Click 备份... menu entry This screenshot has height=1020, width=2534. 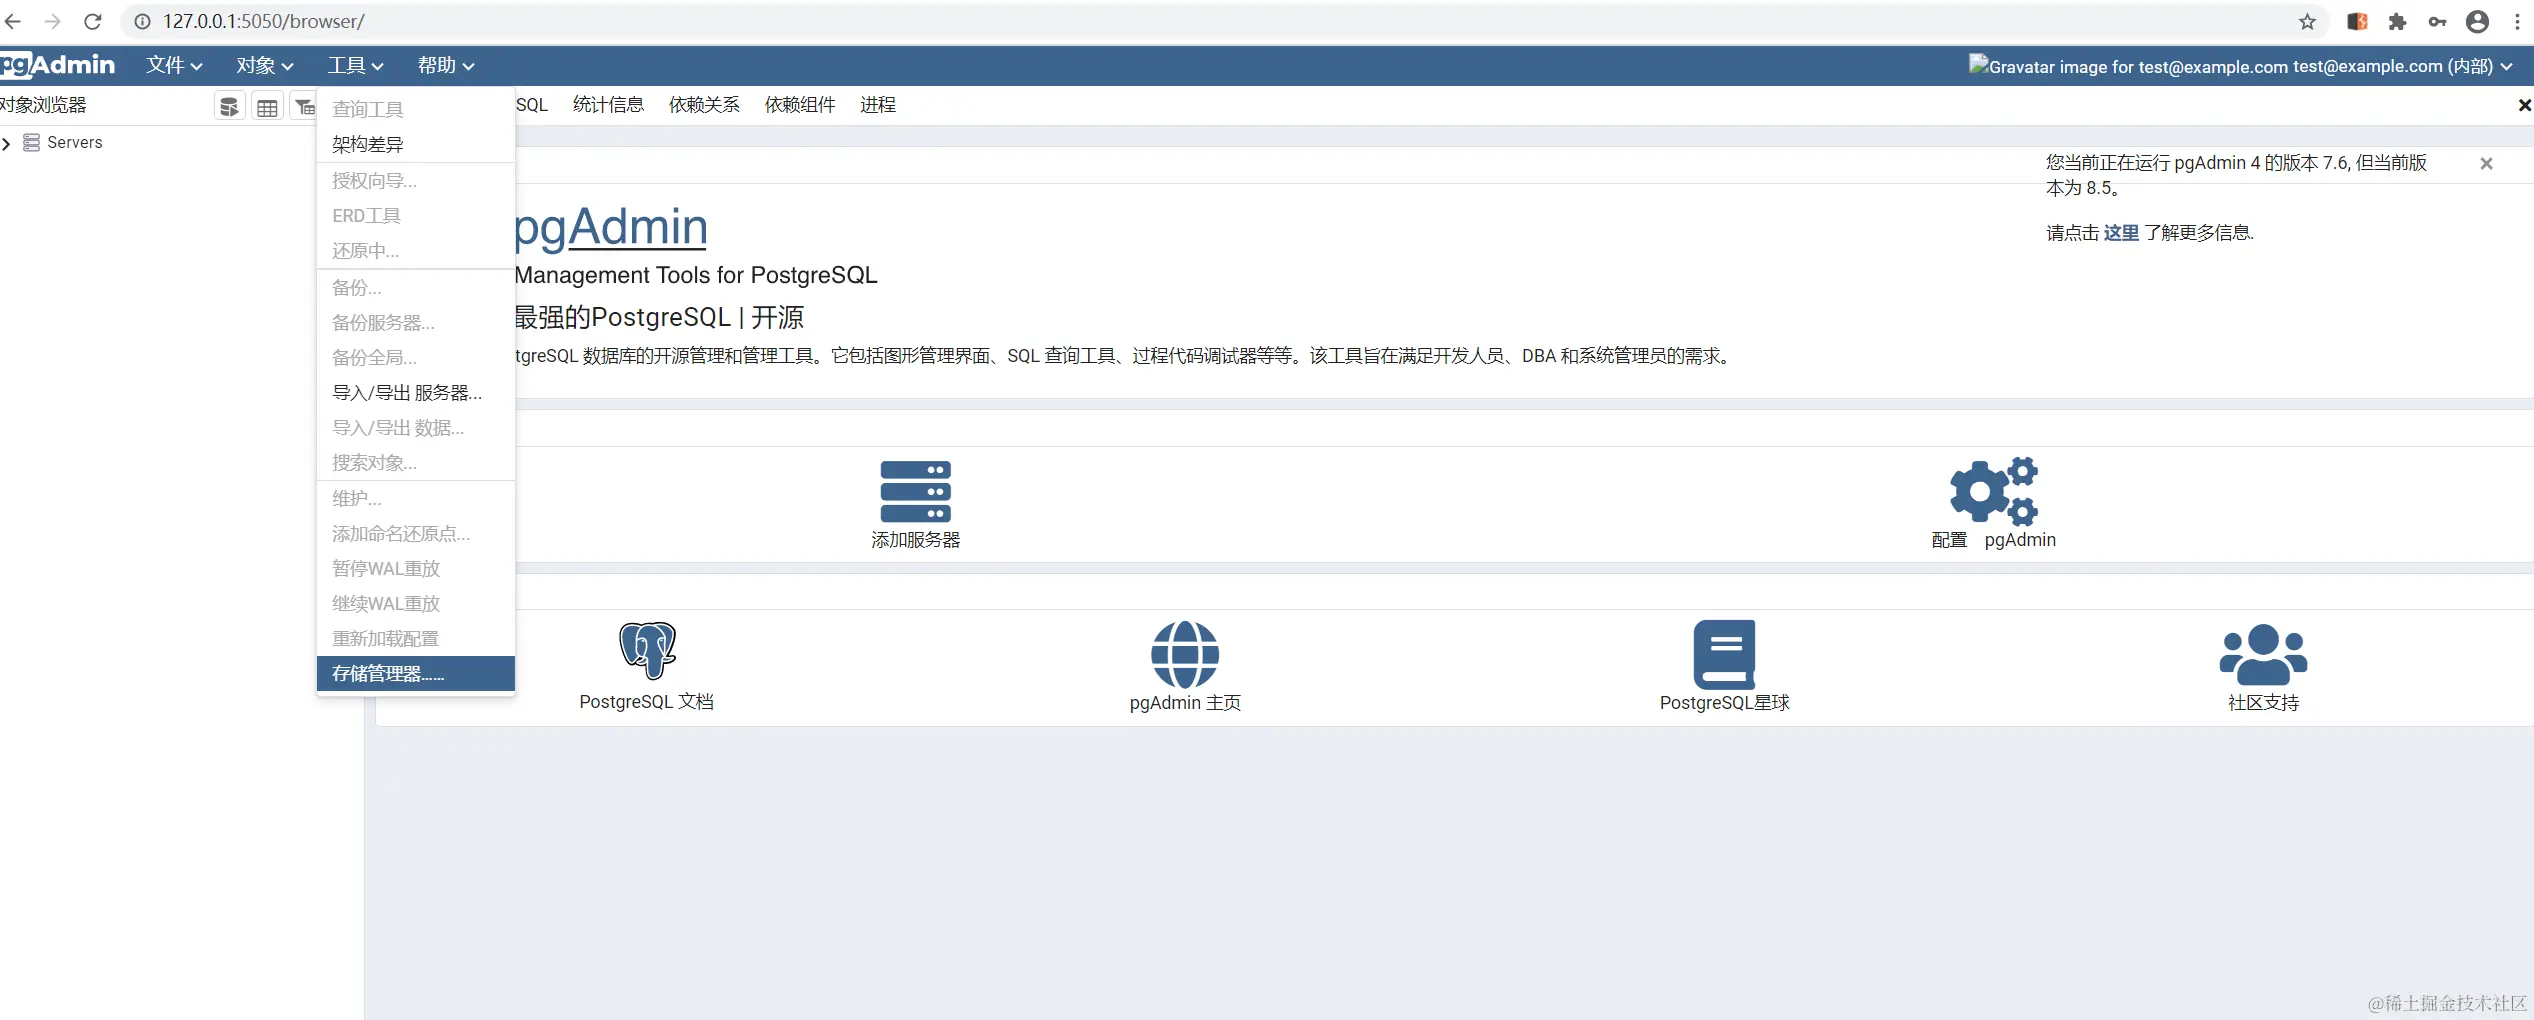pos(416,288)
